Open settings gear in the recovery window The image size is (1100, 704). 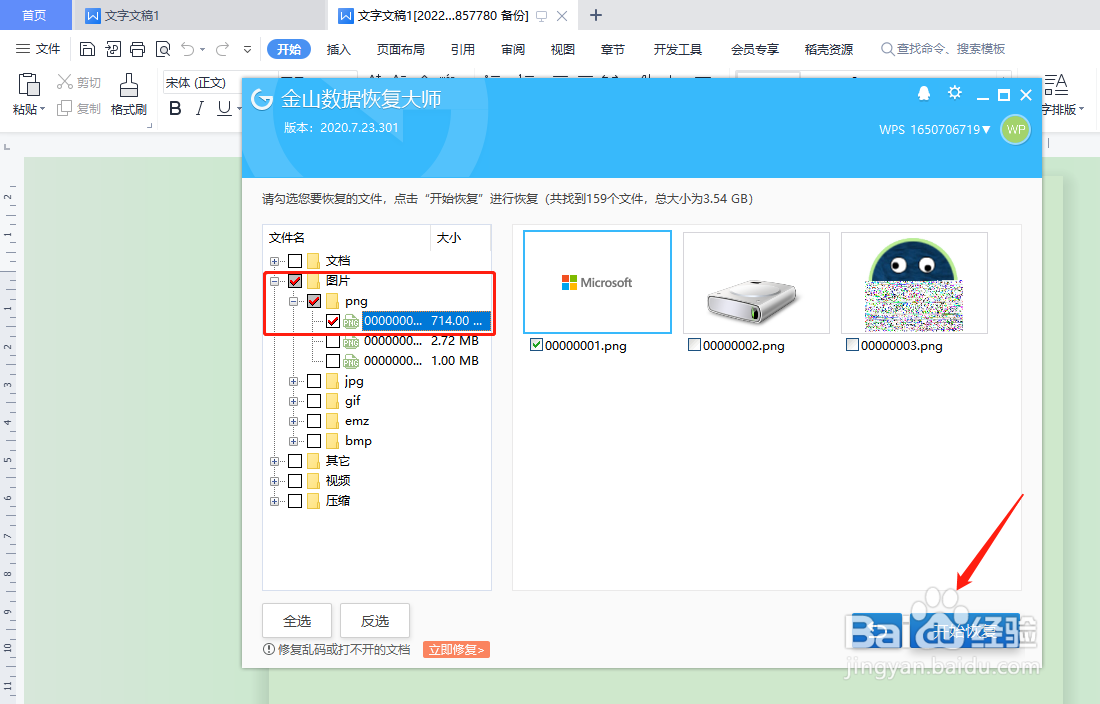[955, 92]
